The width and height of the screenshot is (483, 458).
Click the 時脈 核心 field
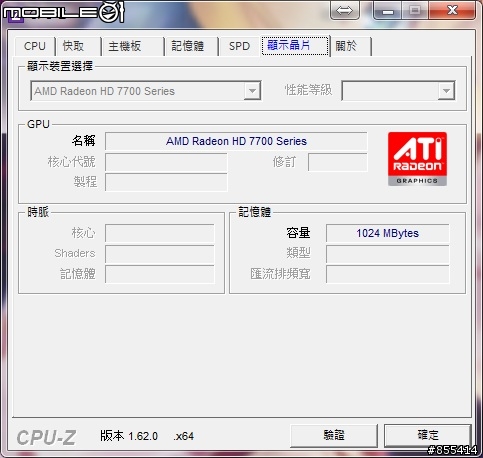click(x=160, y=233)
